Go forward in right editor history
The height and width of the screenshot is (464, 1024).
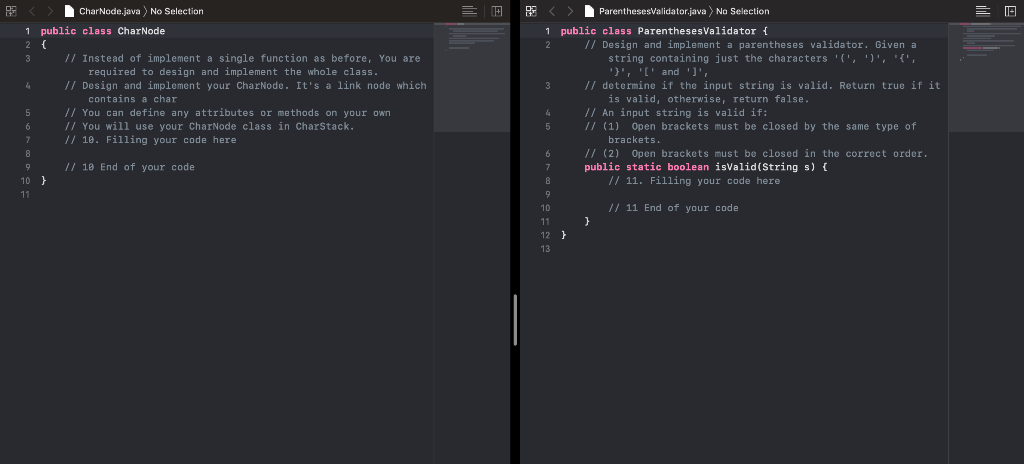pos(570,11)
